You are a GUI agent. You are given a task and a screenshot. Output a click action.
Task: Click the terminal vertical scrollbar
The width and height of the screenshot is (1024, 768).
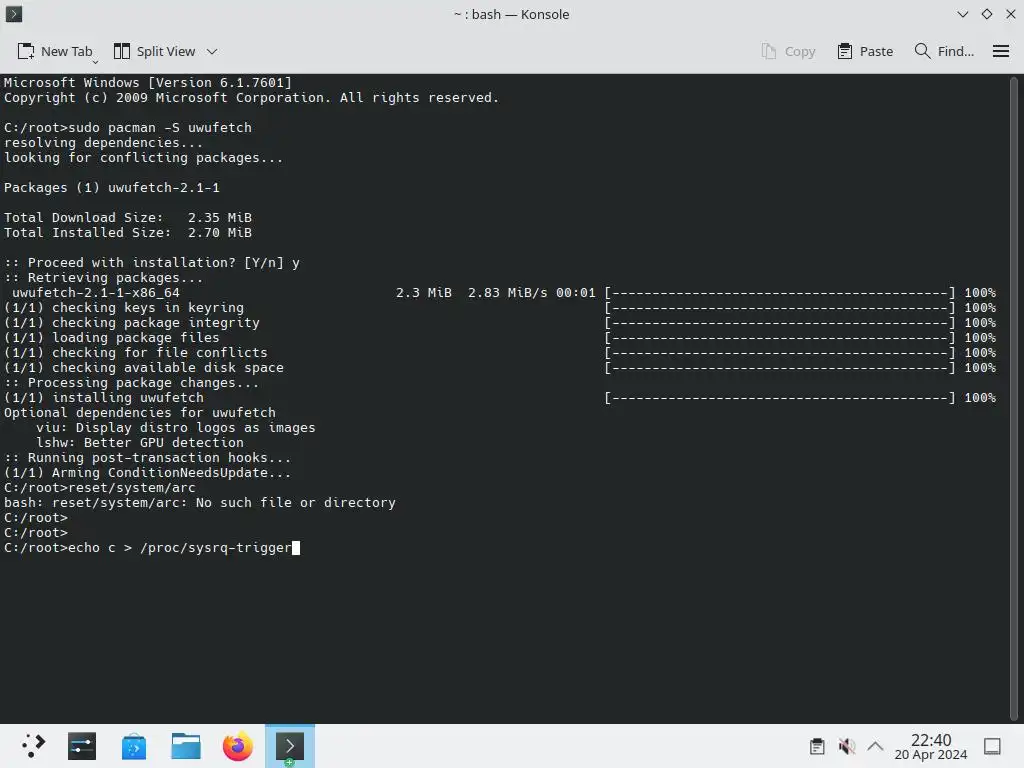[1014, 398]
